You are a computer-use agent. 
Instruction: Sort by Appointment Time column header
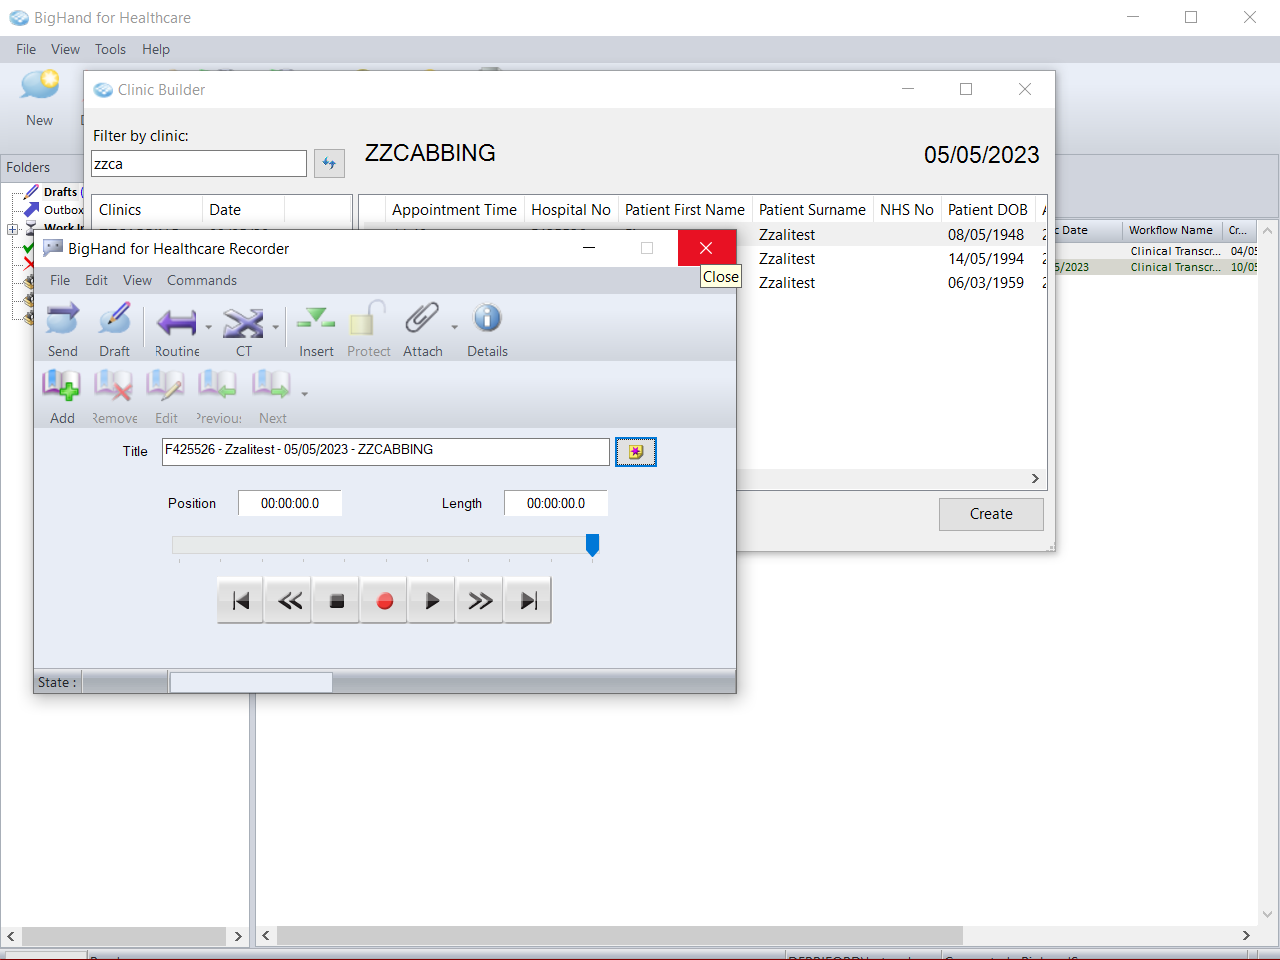click(454, 209)
